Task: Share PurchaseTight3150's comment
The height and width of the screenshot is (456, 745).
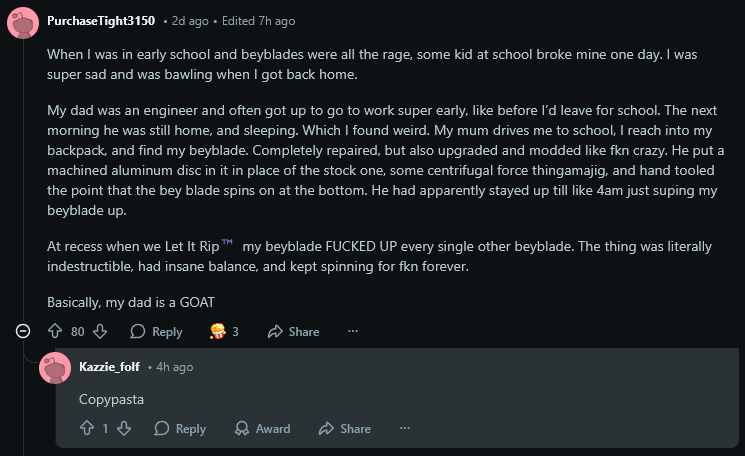Action: point(293,331)
